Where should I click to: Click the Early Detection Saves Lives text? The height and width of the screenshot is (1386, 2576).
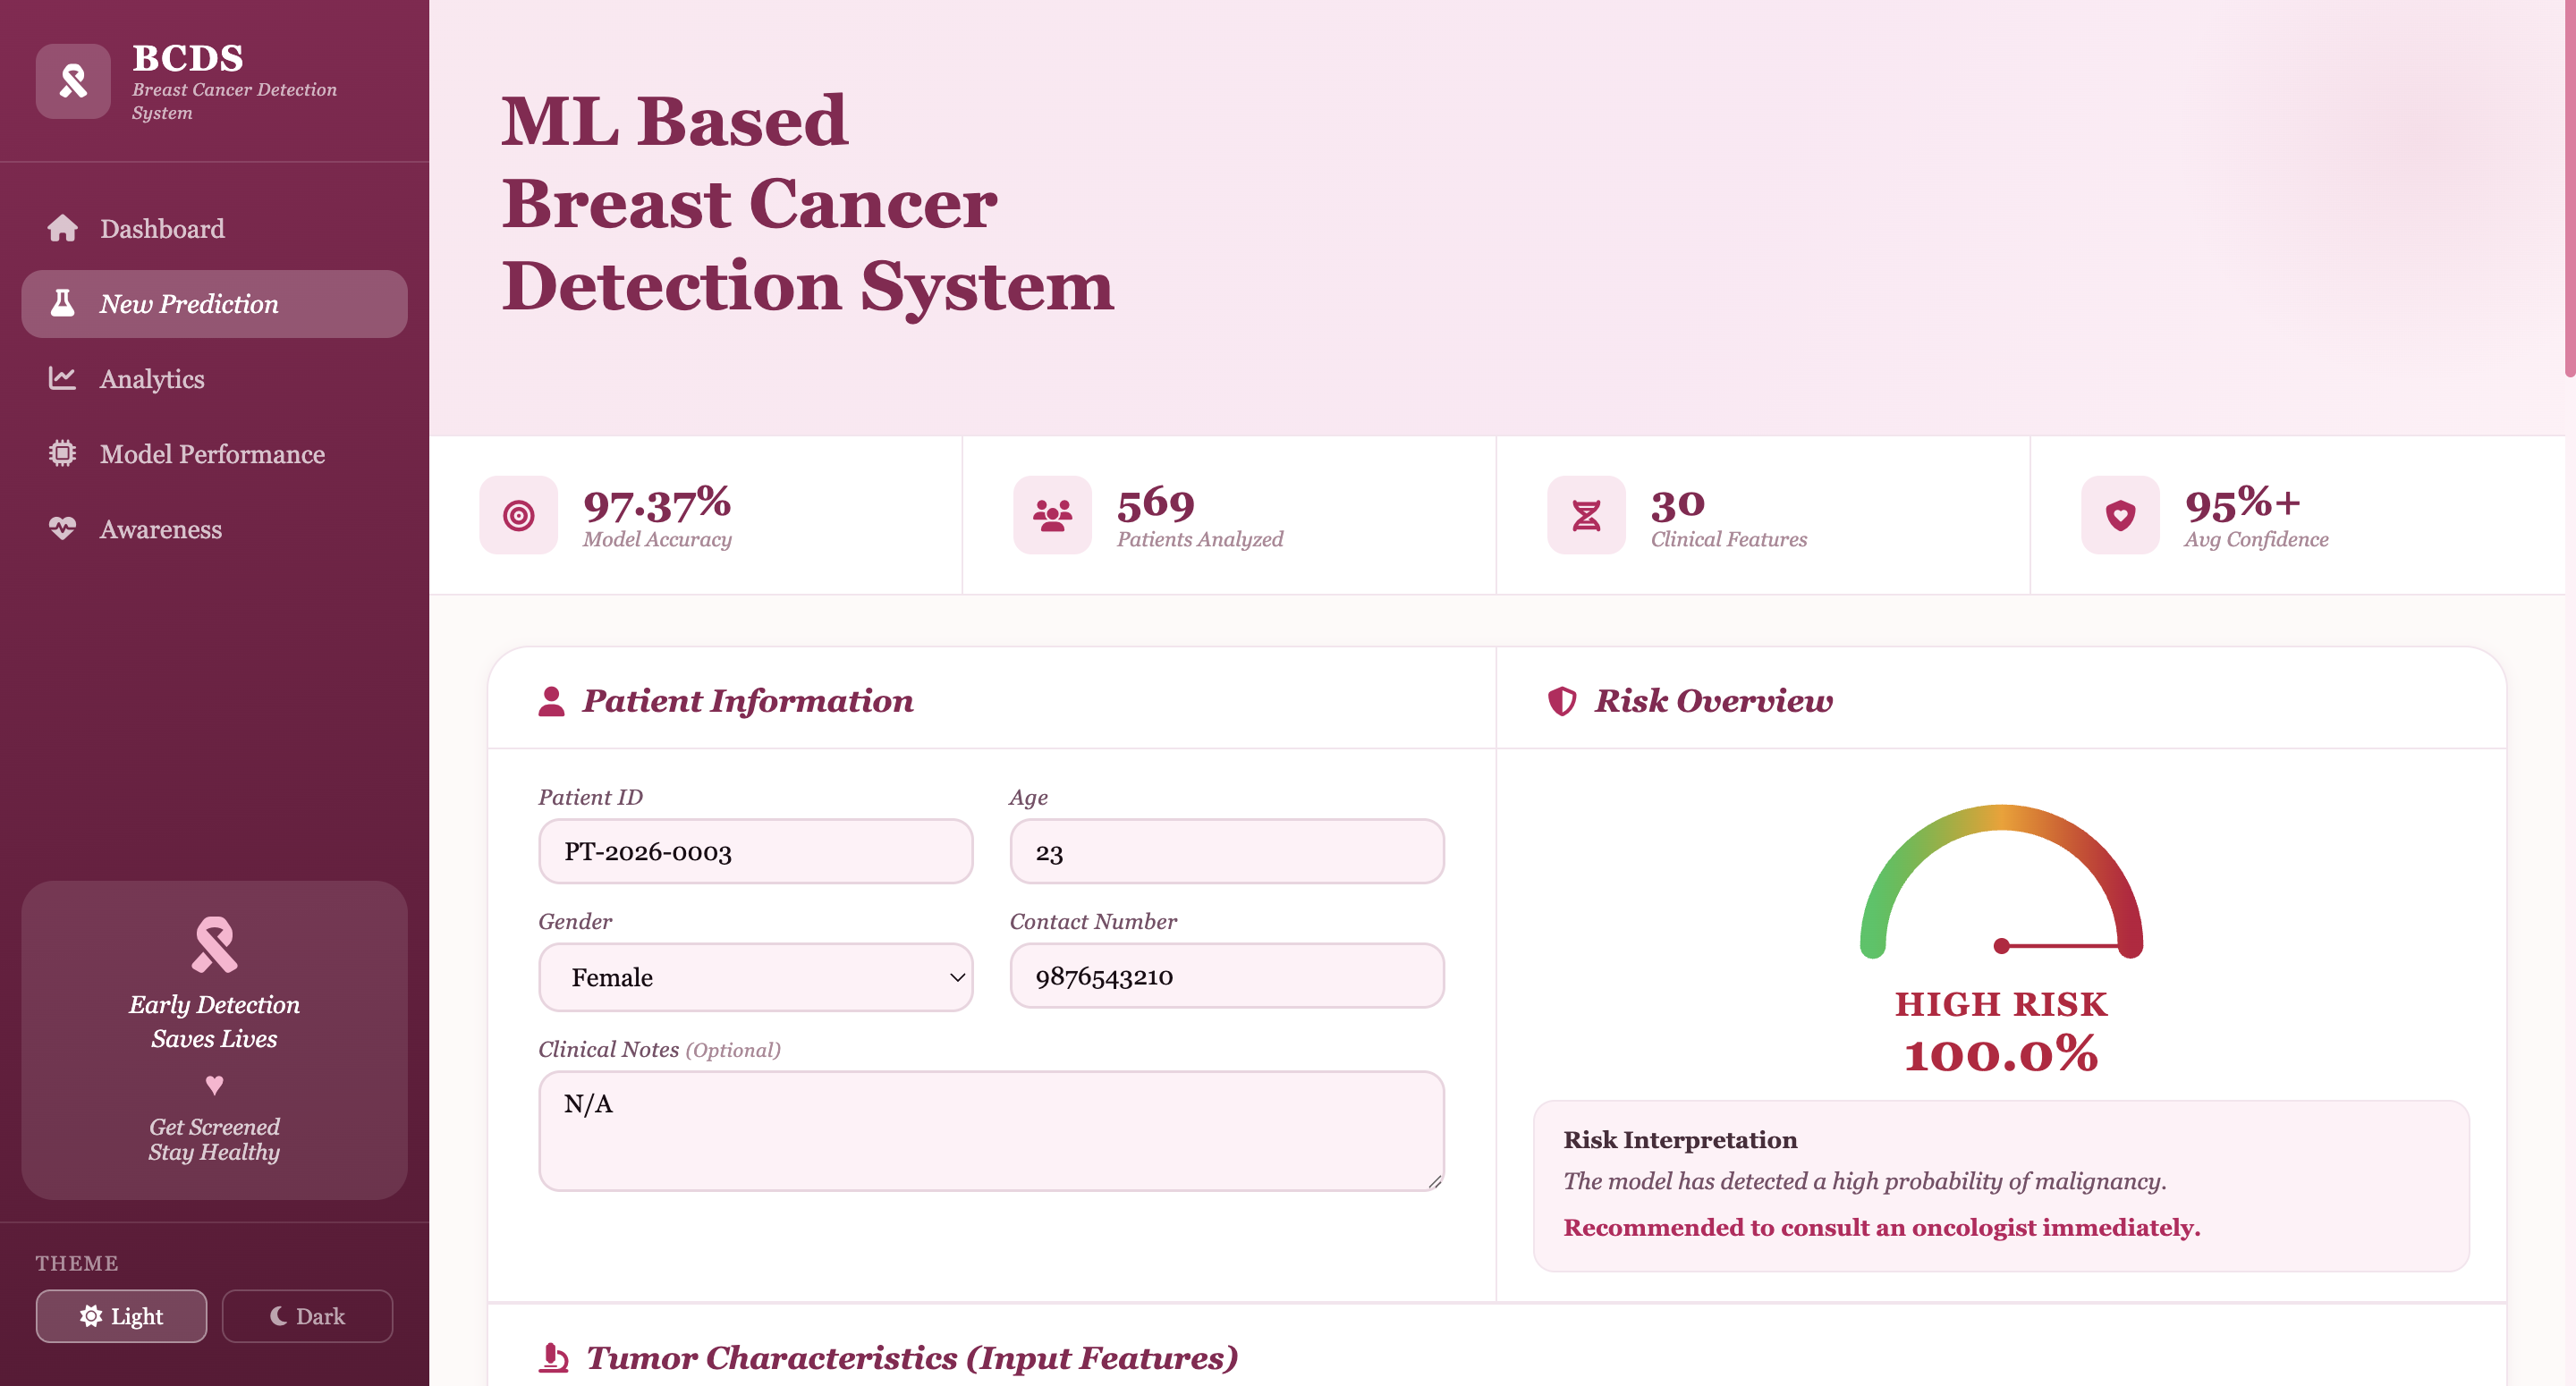tap(214, 1021)
